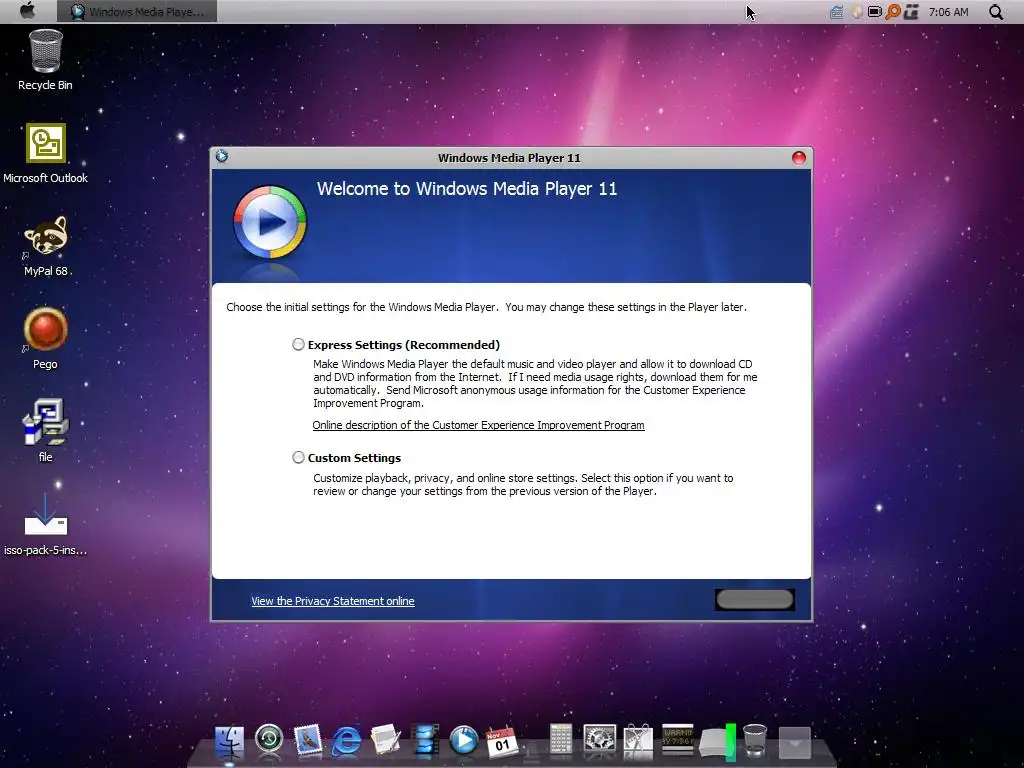Click the blank grey button in dialog footer
Screen dimensions: 1024x768
click(x=754, y=600)
